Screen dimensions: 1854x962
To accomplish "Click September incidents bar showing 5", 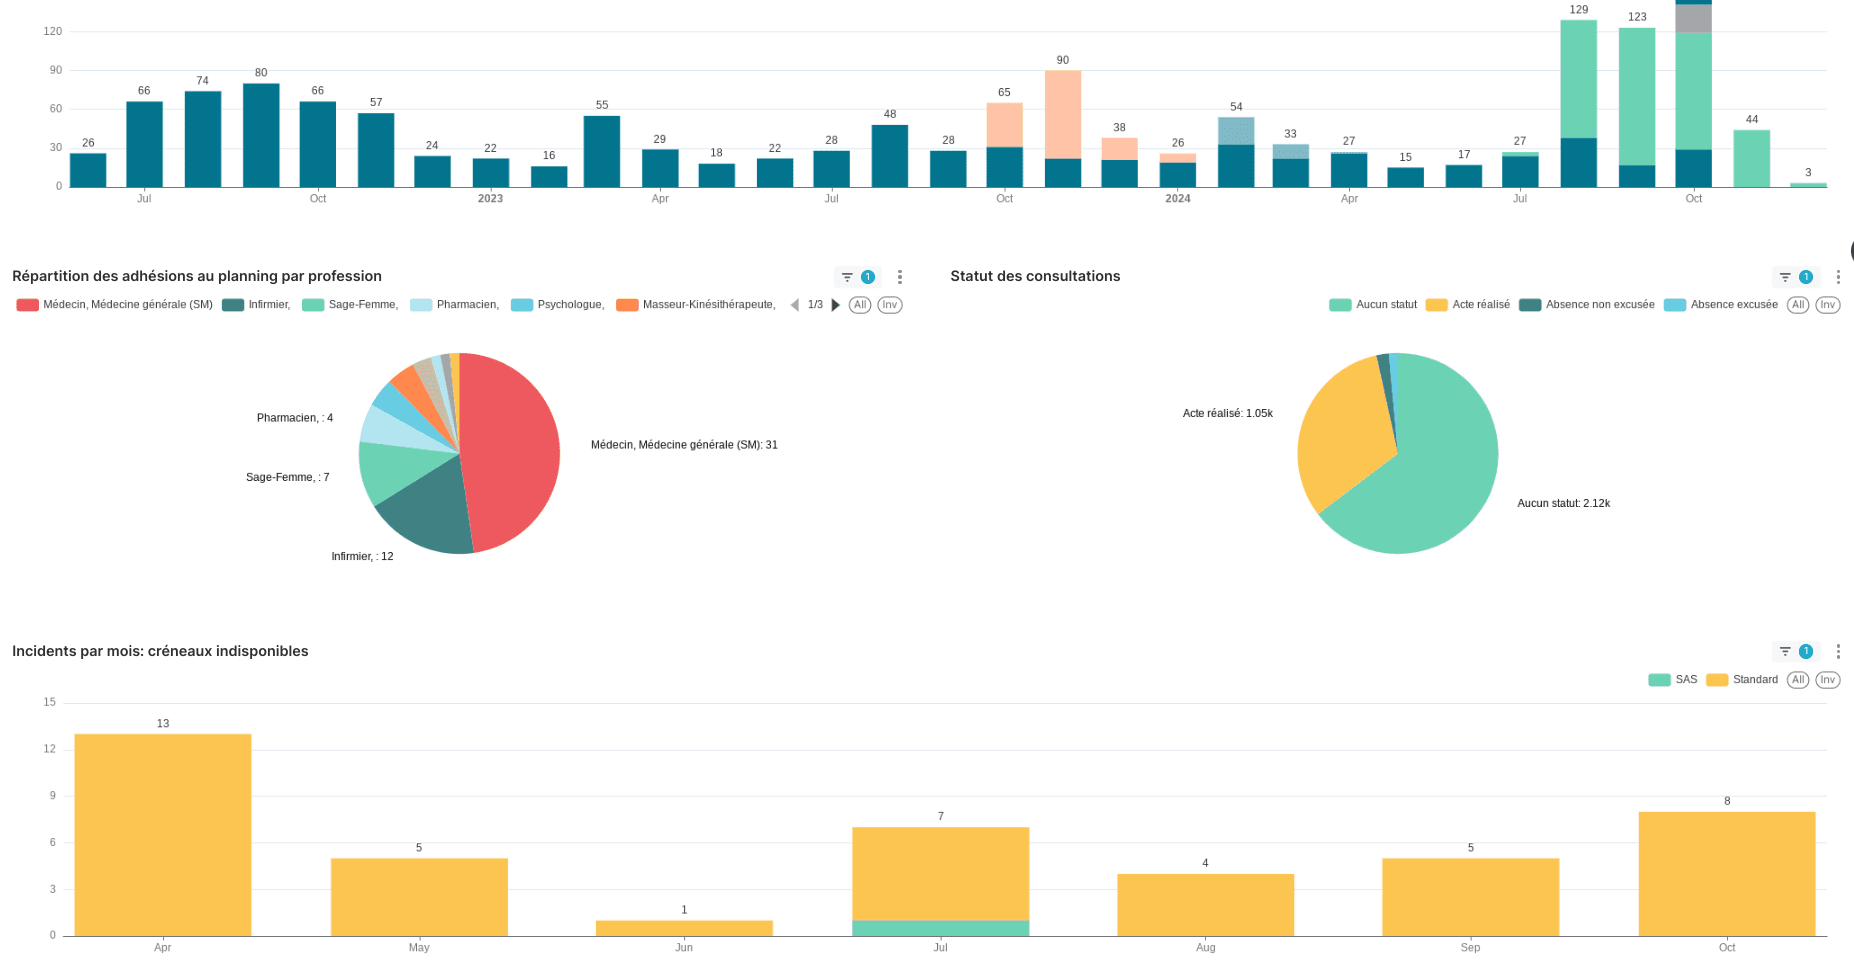I will pyautogui.click(x=1471, y=897).
